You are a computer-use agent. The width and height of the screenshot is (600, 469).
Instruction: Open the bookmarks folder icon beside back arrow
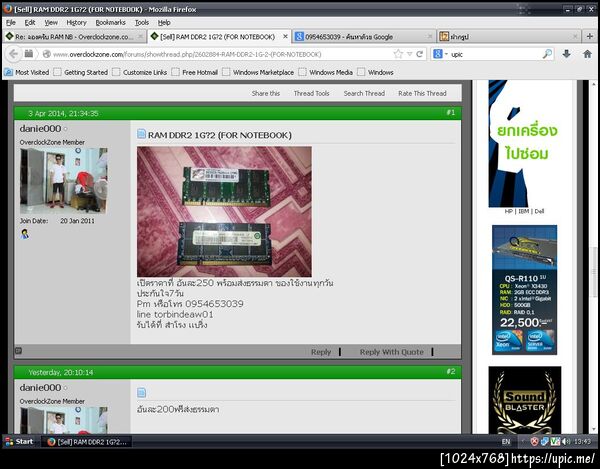(29, 54)
